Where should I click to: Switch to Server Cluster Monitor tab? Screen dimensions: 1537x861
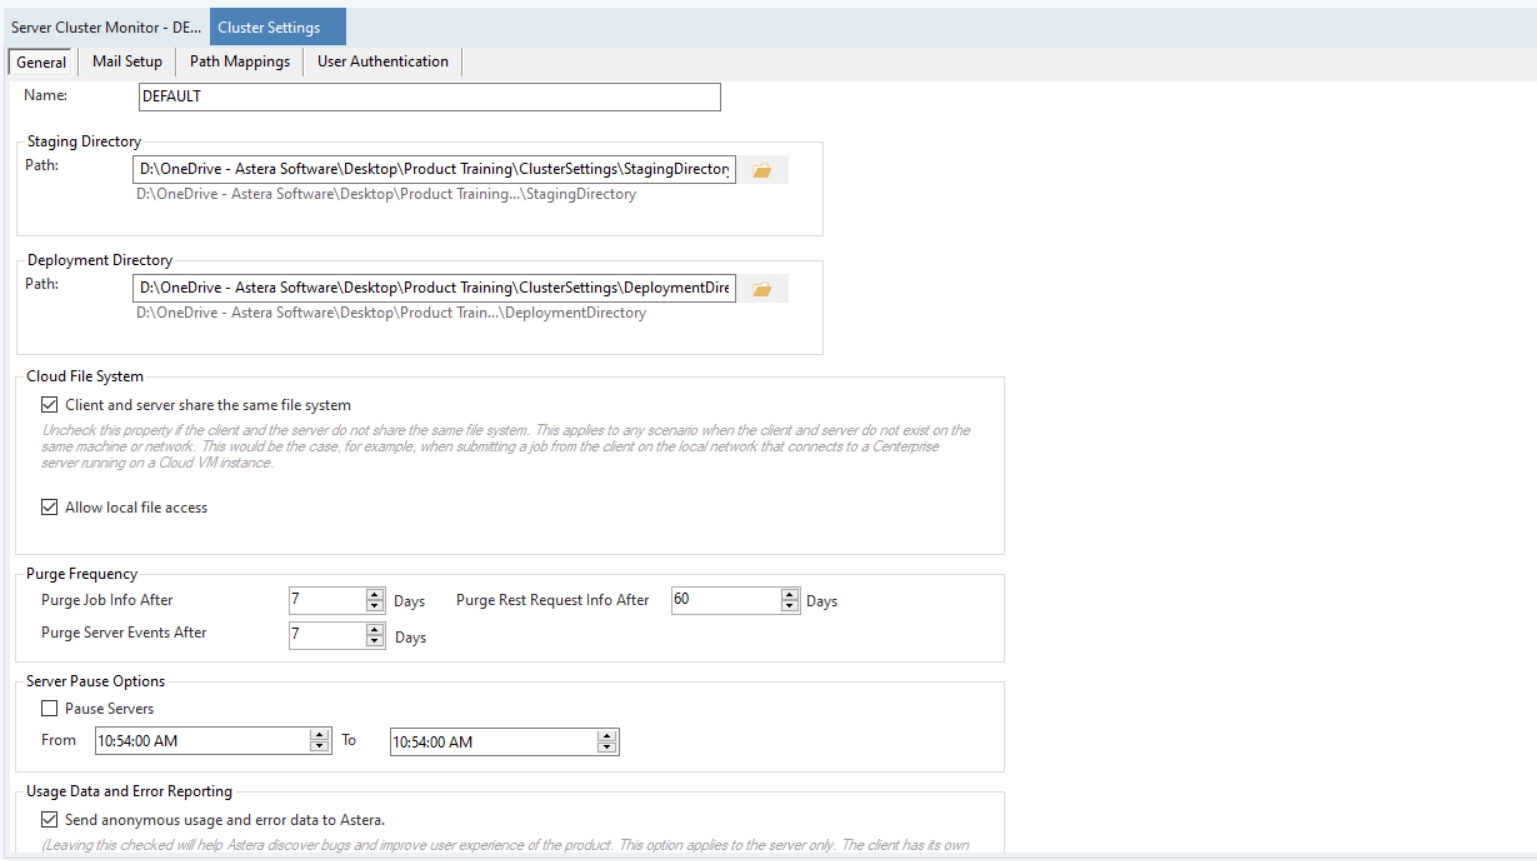(x=106, y=27)
